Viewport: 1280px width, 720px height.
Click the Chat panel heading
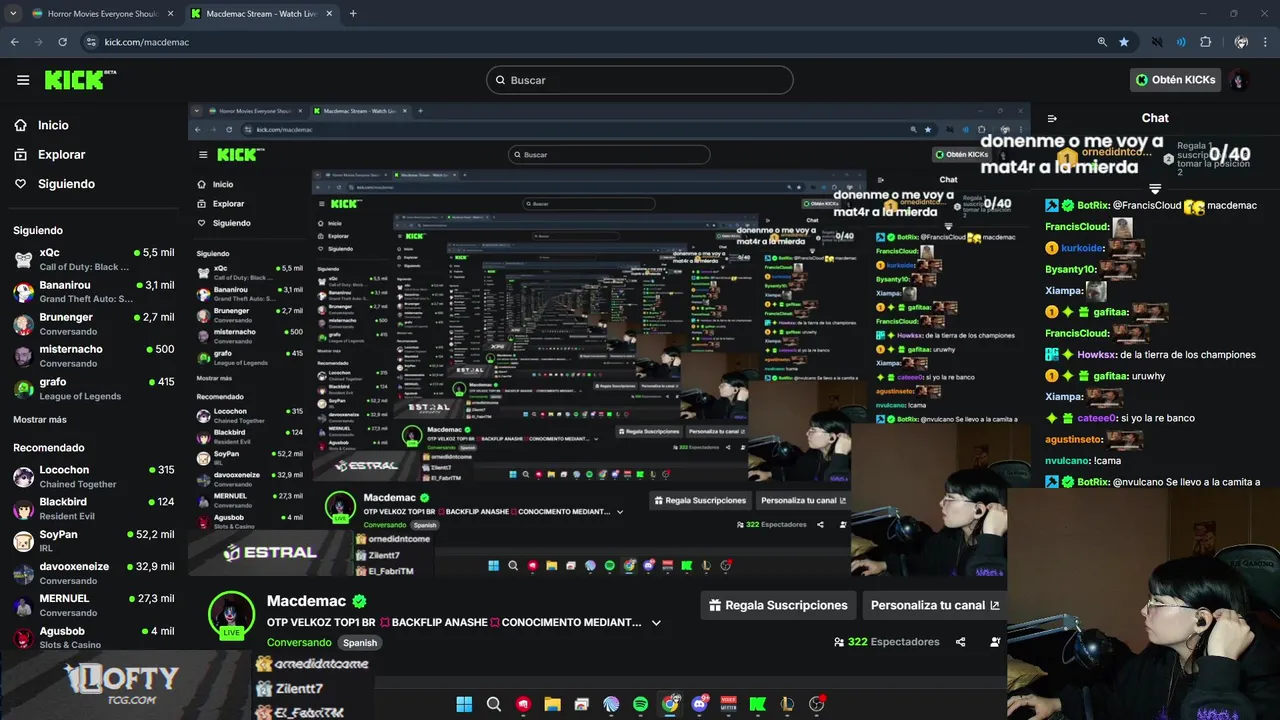click(1155, 118)
